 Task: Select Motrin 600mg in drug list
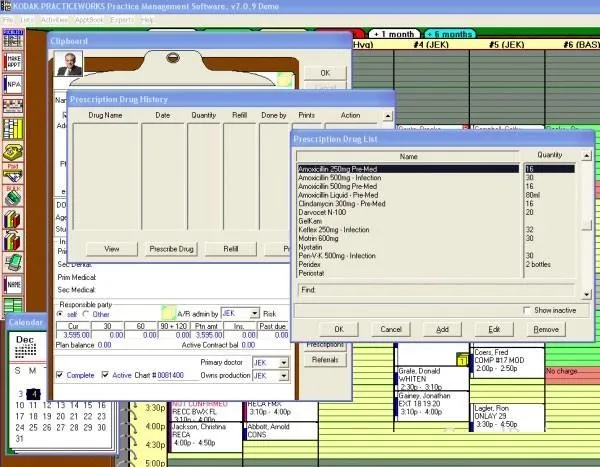point(408,238)
